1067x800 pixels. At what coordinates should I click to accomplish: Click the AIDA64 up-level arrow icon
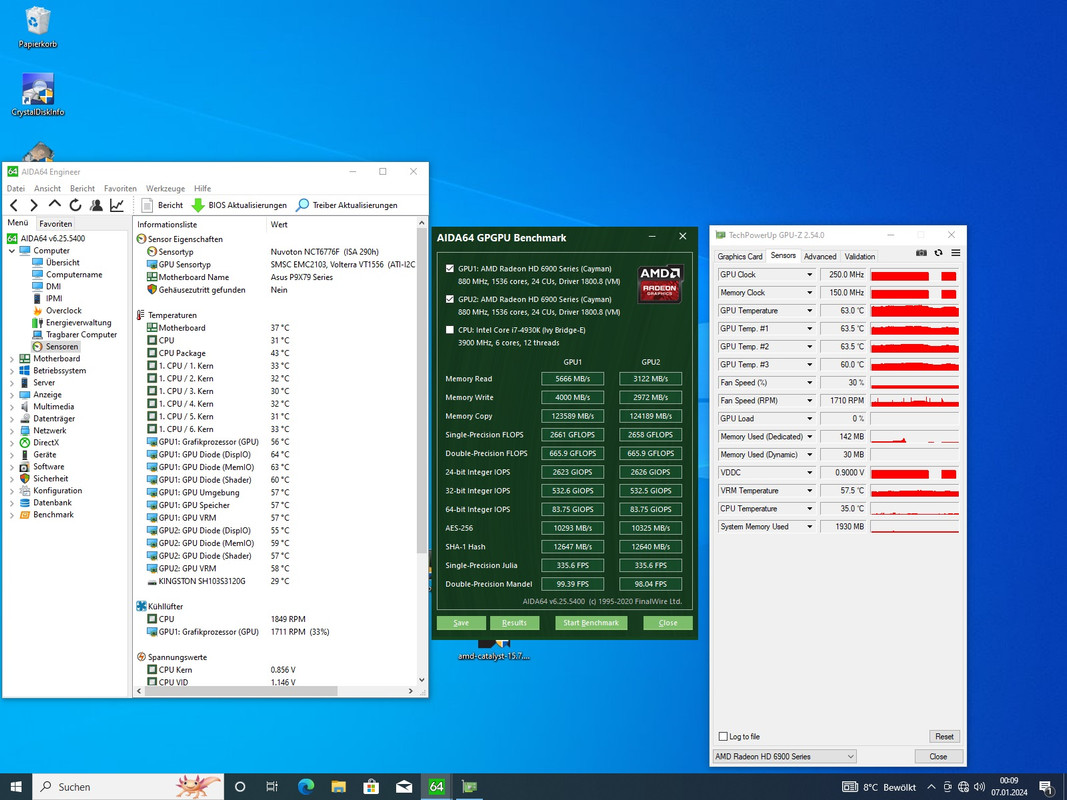pyautogui.click(x=54, y=205)
